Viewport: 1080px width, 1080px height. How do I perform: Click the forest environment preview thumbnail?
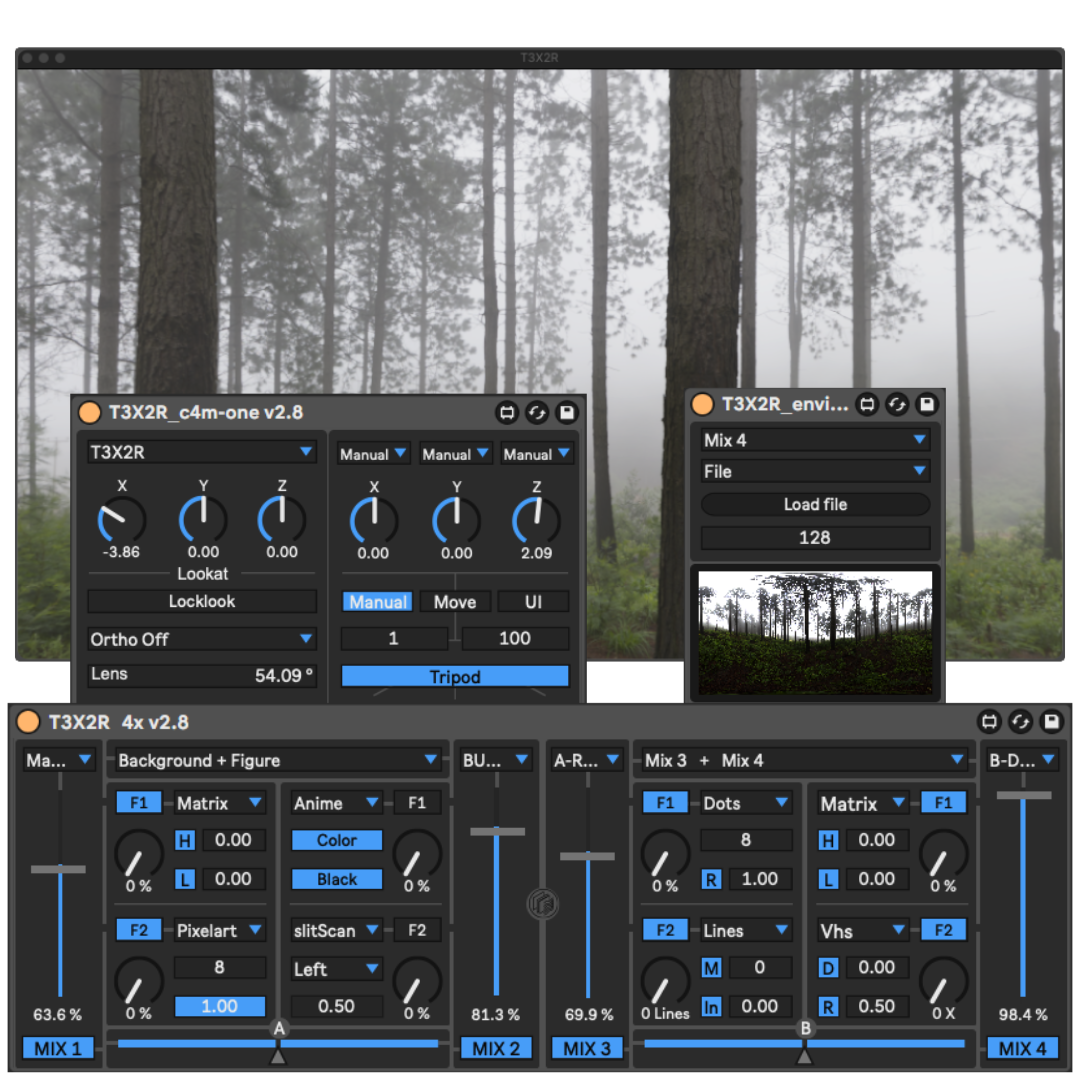point(815,633)
